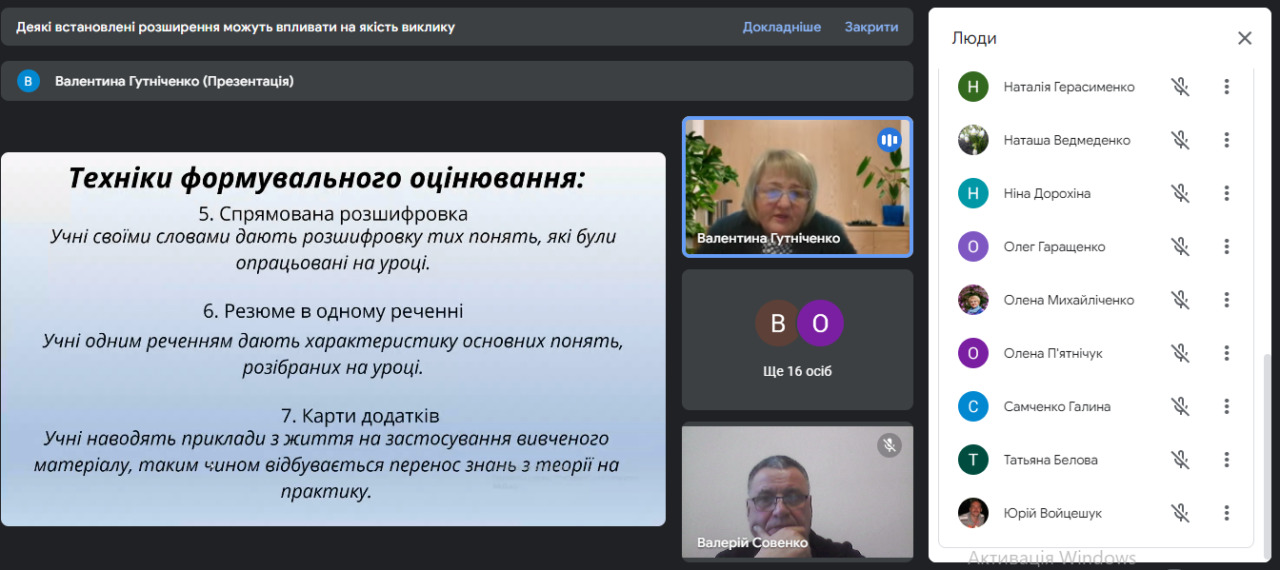Open more options for Наталія Герасименко
This screenshot has width=1280, height=570.
click(1226, 87)
